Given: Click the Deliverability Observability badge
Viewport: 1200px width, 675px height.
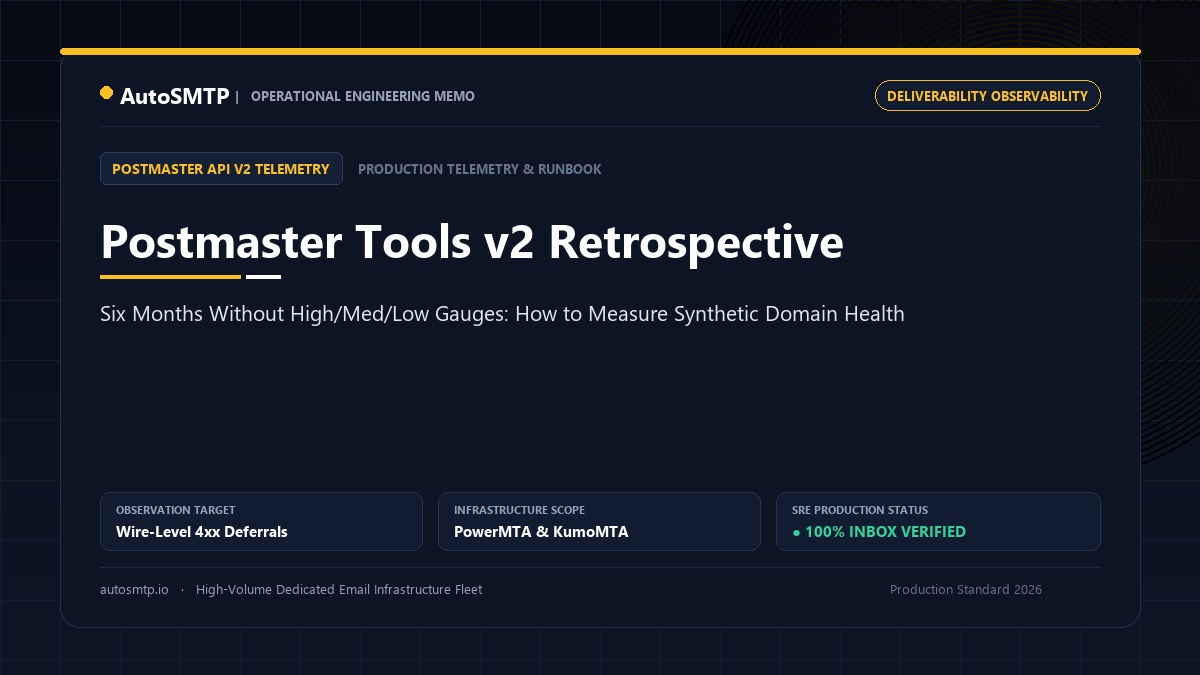Looking at the screenshot, I should pos(988,96).
